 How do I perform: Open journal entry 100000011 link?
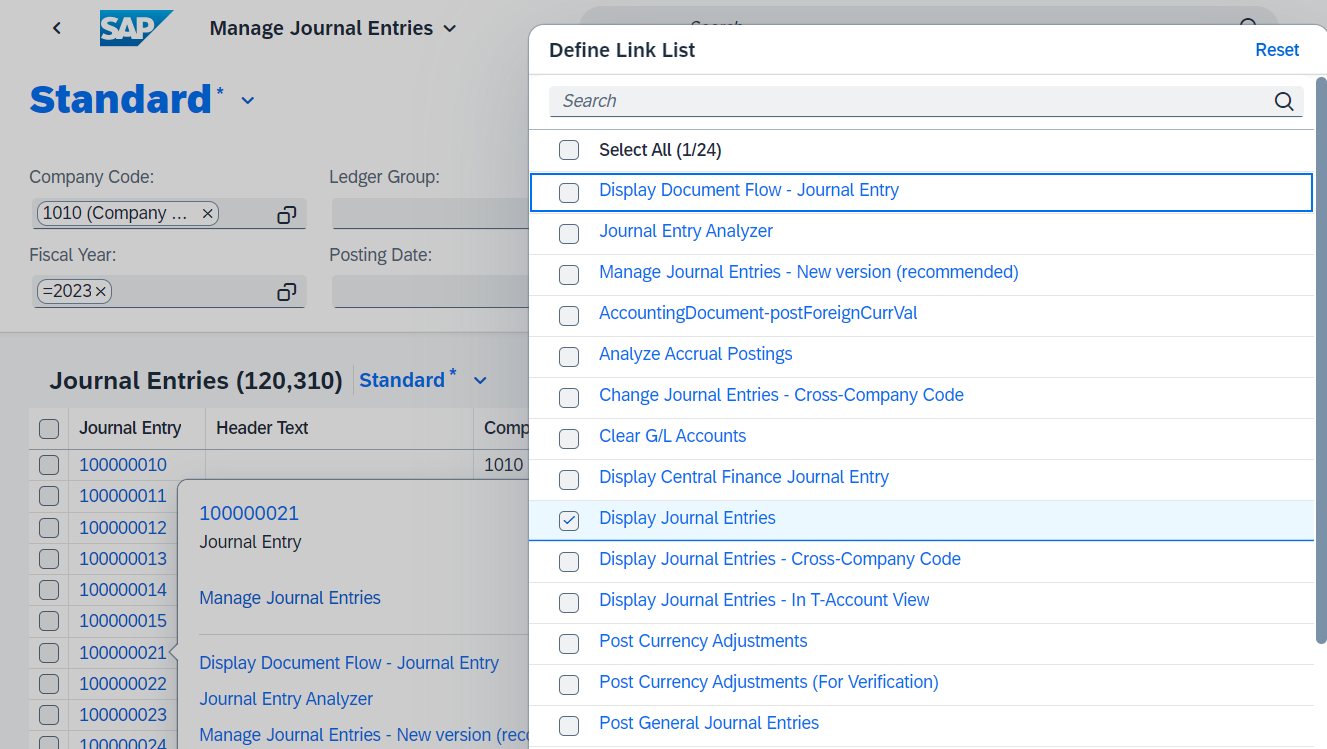123,496
